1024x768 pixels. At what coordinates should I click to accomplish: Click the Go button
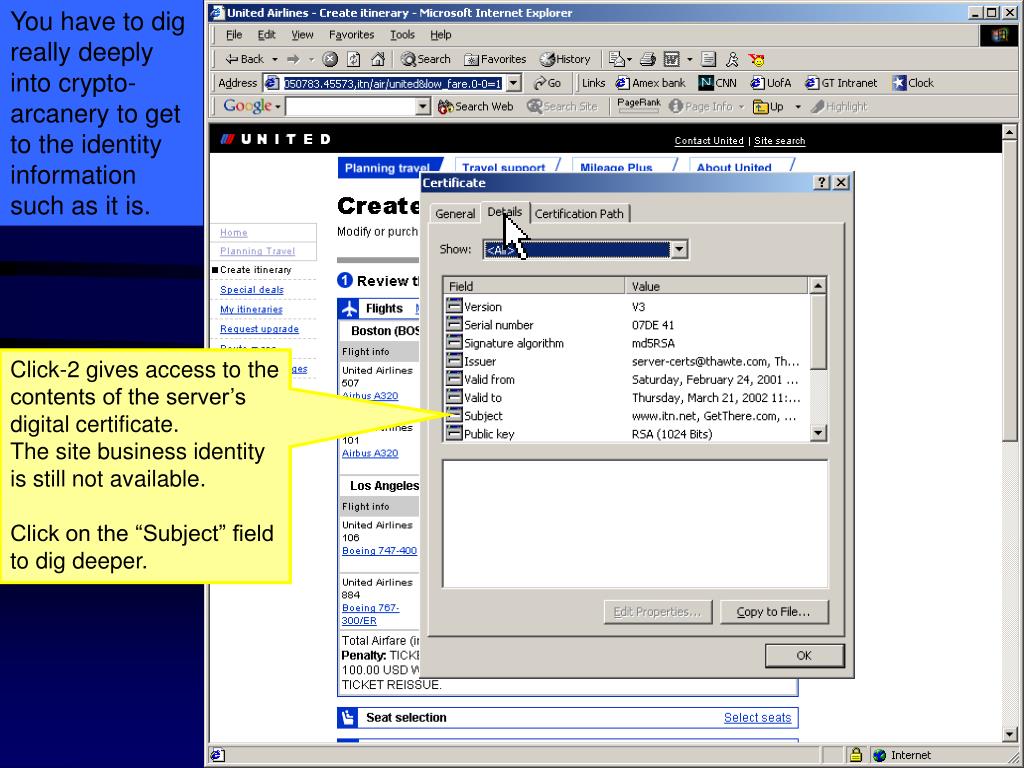point(547,83)
